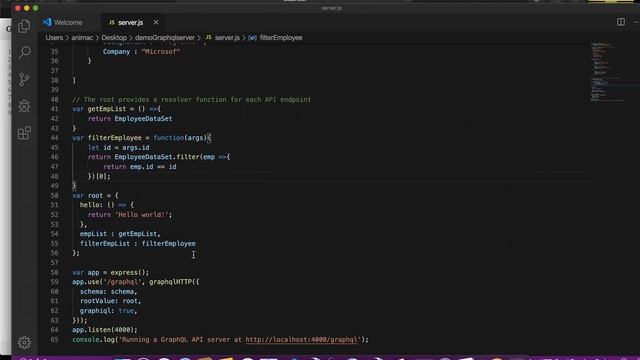Click 'app.listen(4000);' on line 64
Image resolution: width=640 pixels, height=360 pixels.
[x=105, y=330]
